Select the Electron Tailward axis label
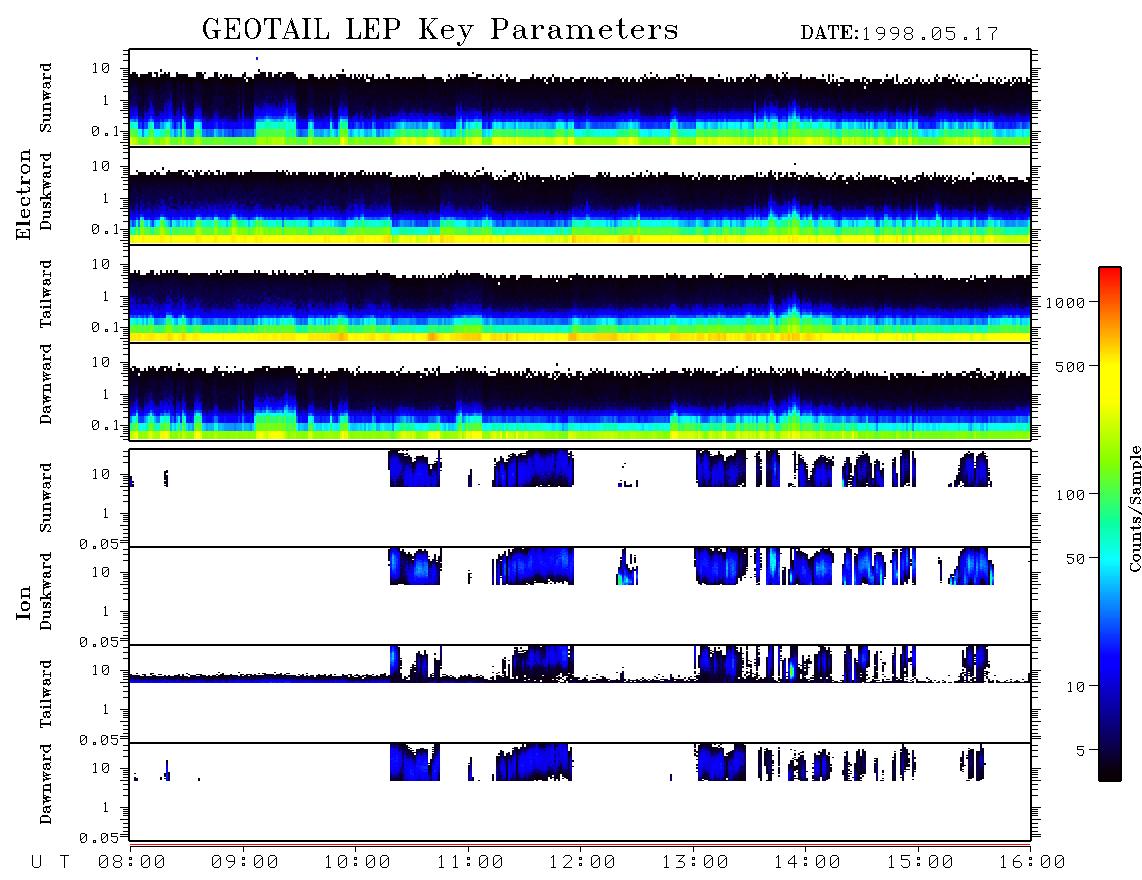 pyautogui.click(x=45, y=294)
